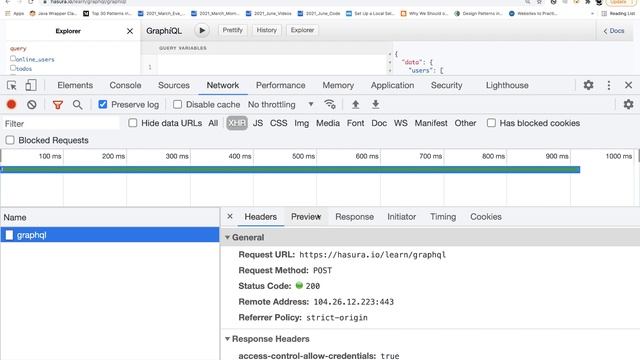Switch to the Timing tab
This screenshot has height=360, width=640.
[443, 217]
